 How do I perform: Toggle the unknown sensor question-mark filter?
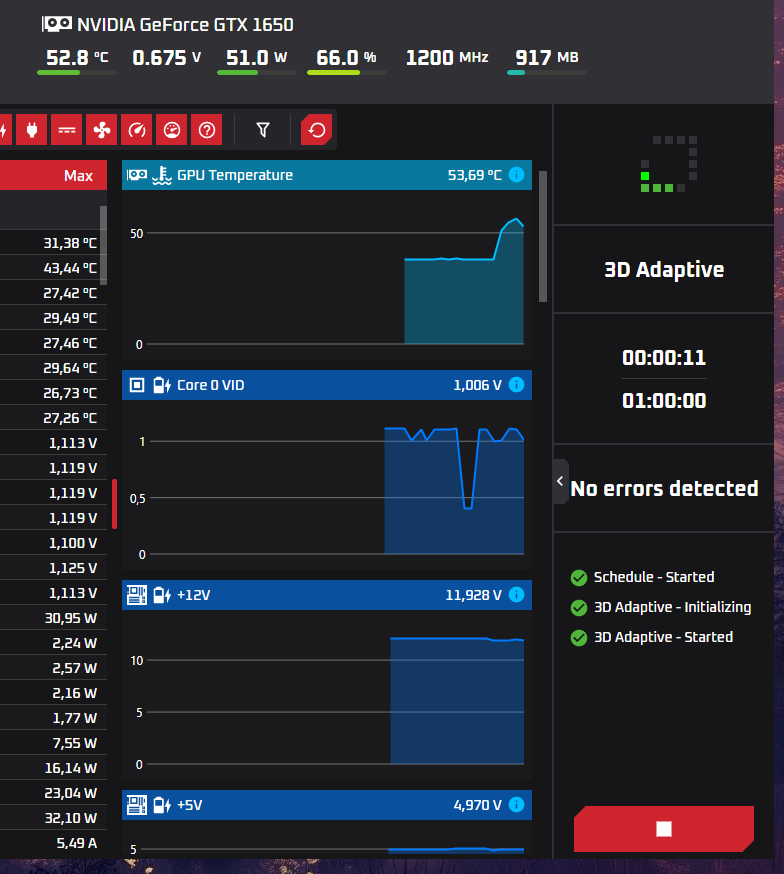(207, 130)
